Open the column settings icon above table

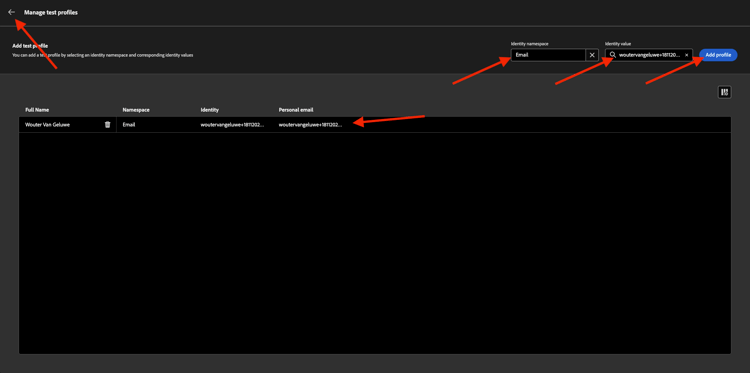pyautogui.click(x=724, y=92)
